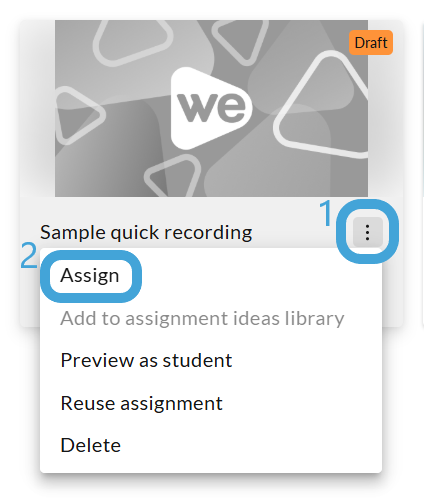424x499 pixels.
Task: Click the gray assignment thumbnail image
Action: point(211,108)
